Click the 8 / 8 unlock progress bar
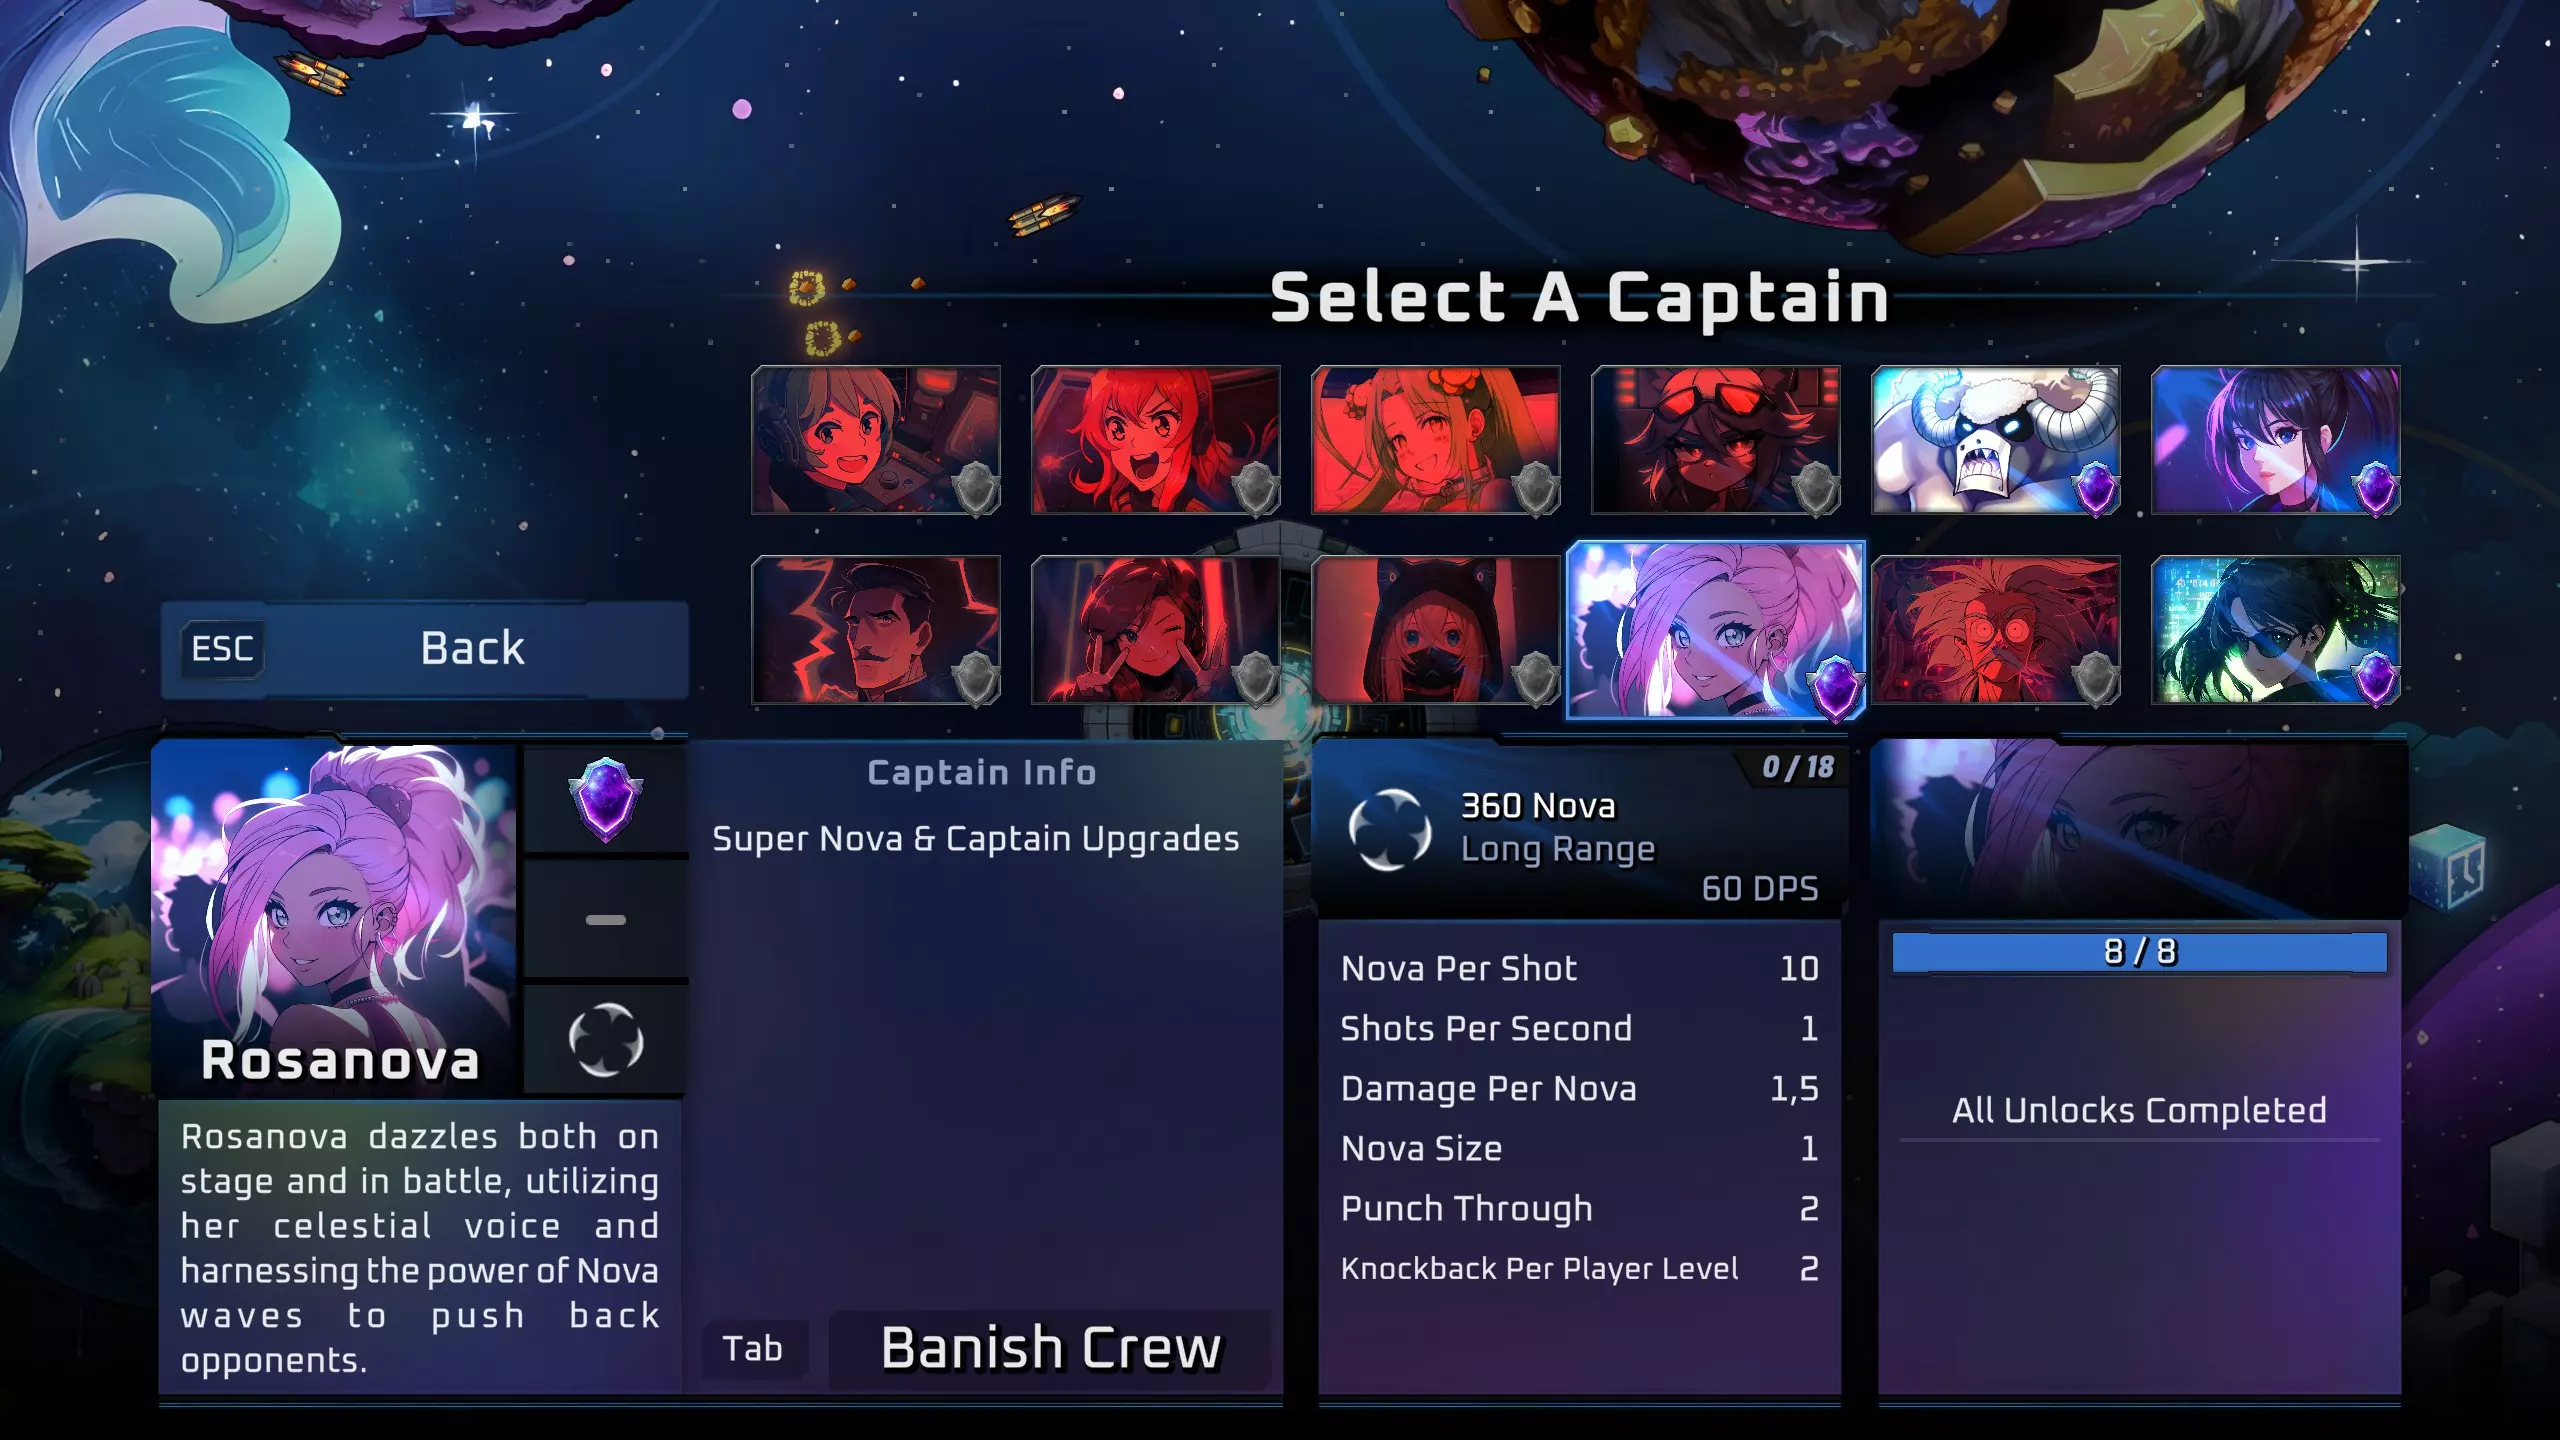 point(2139,952)
